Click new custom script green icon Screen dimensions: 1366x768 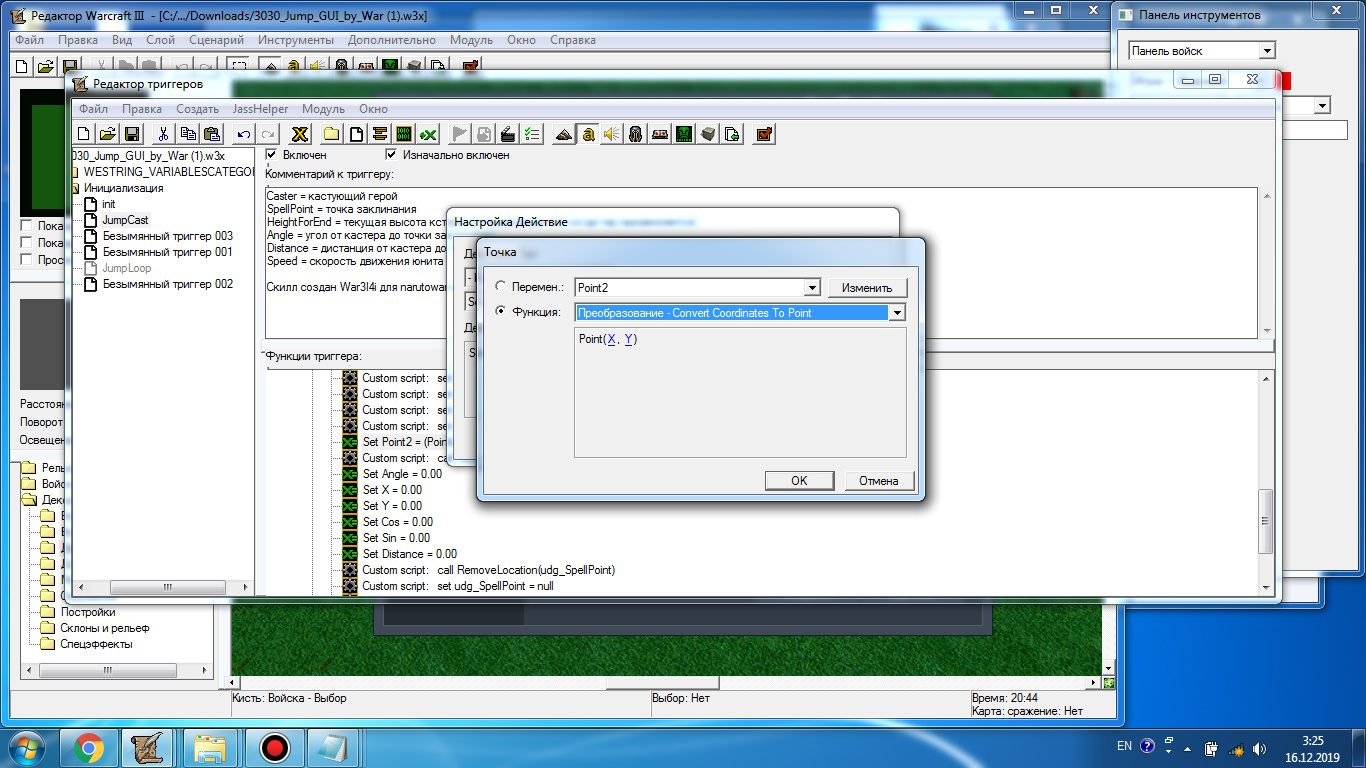click(x=403, y=134)
